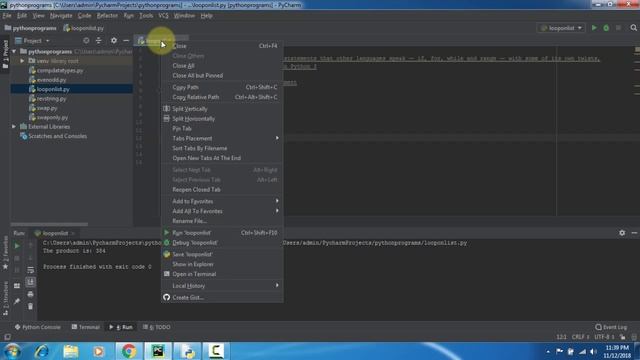Select the looponlist tab in Run panel
The width and height of the screenshot is (640, 360).
55,233
